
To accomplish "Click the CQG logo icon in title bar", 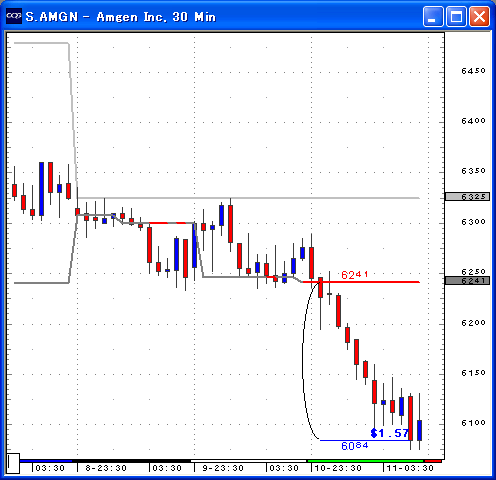I will point(14,16).
